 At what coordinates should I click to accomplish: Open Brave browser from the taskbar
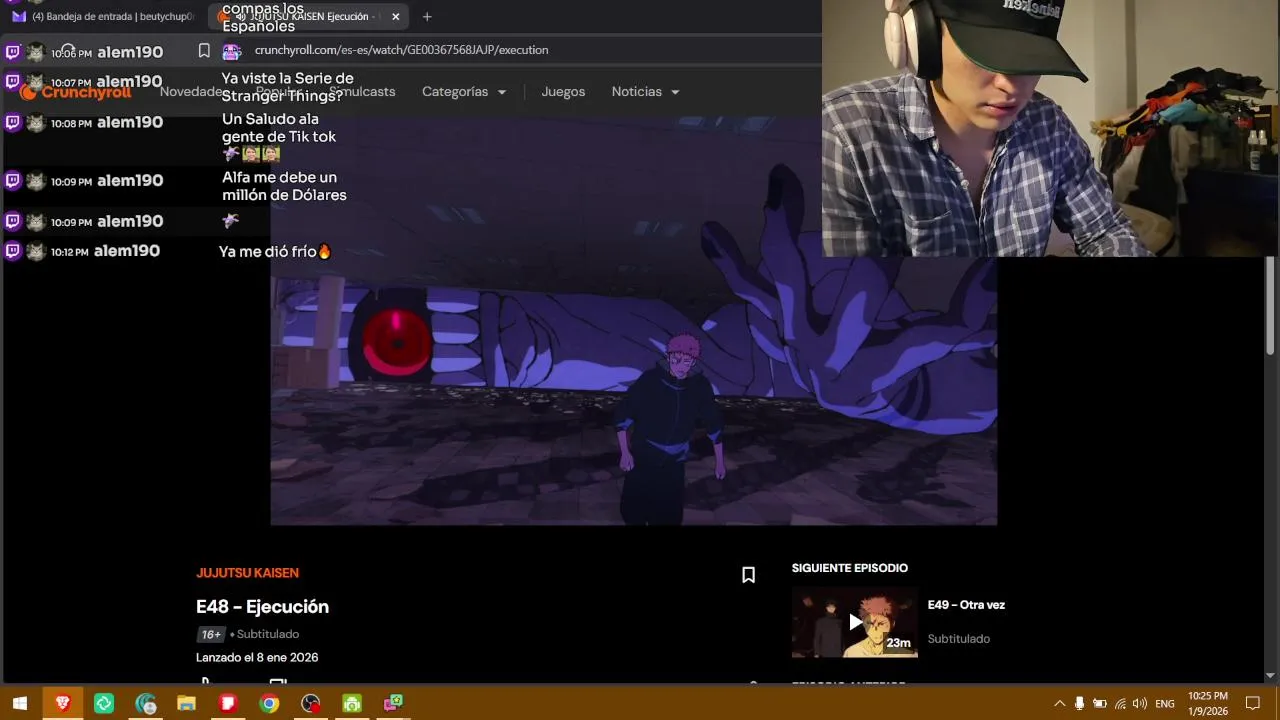(62, 704)
